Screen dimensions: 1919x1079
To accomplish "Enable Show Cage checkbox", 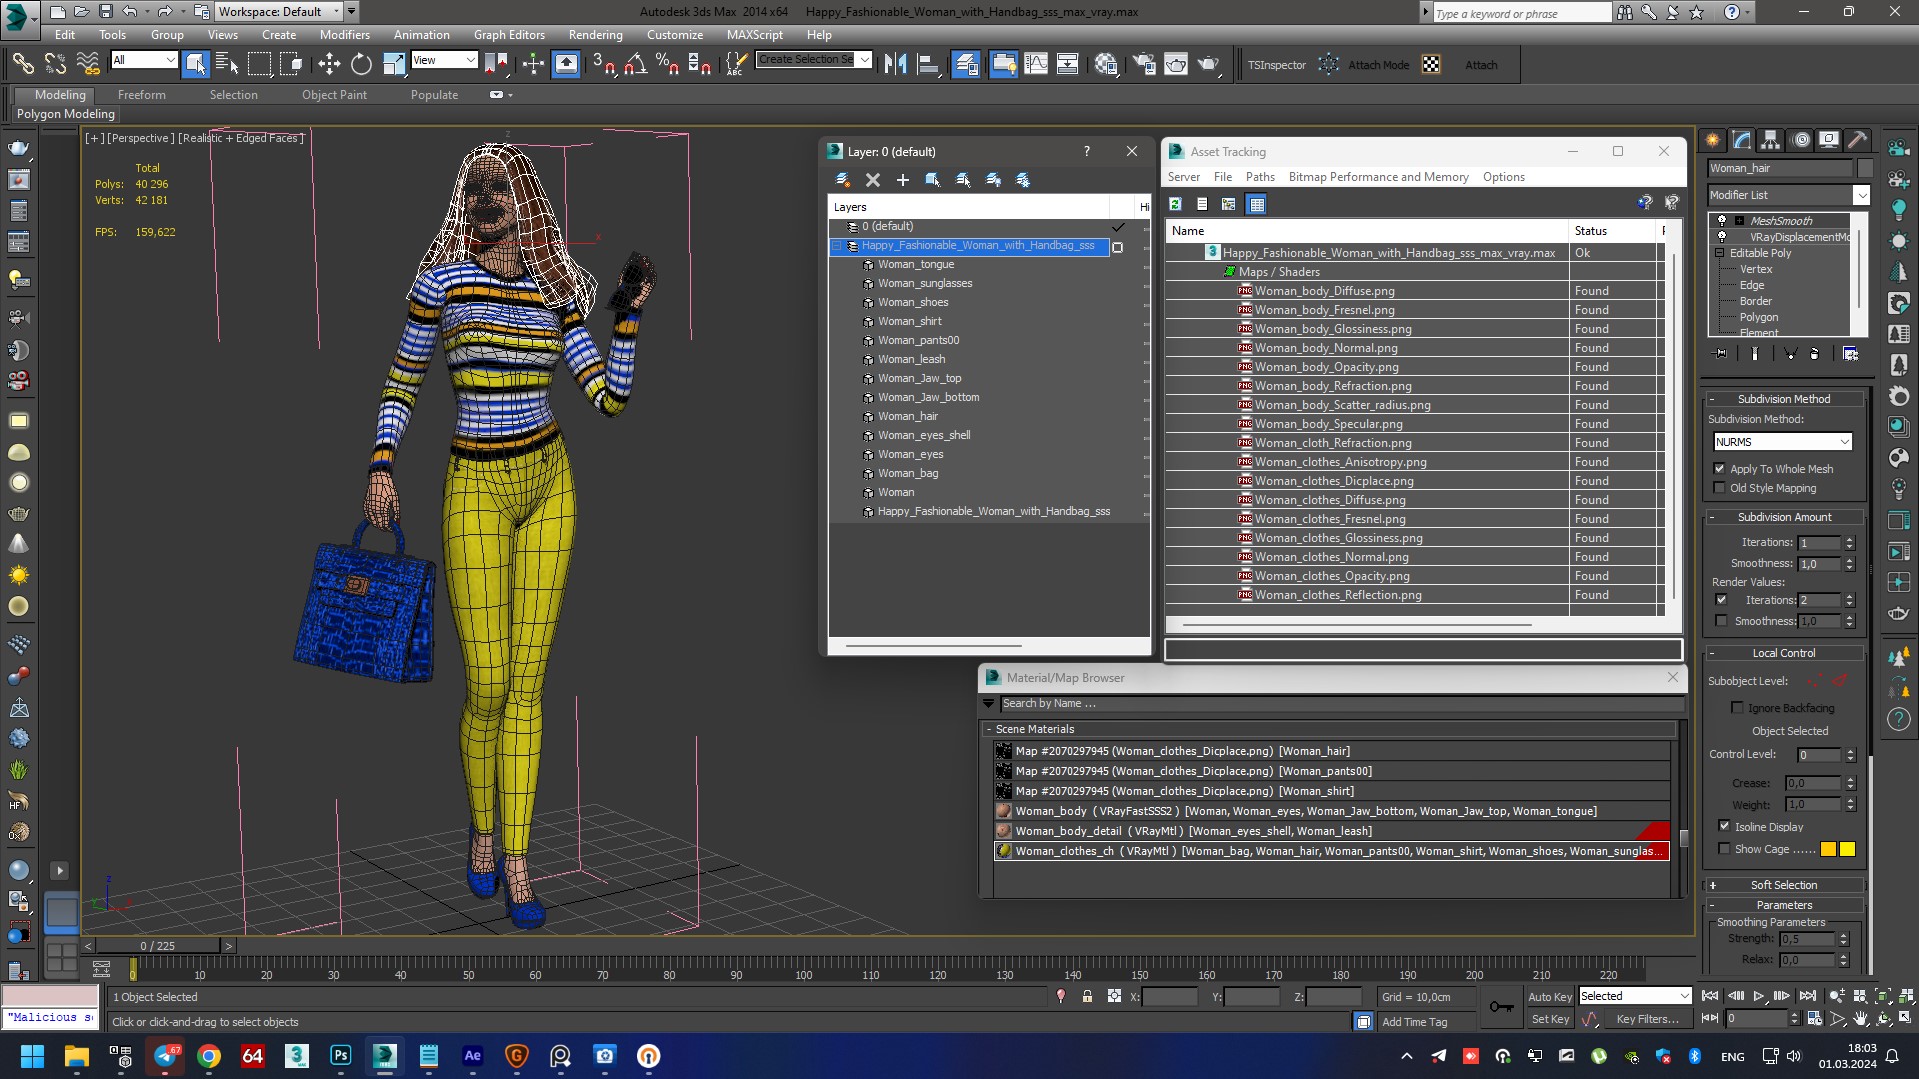I will (1724, 849).
